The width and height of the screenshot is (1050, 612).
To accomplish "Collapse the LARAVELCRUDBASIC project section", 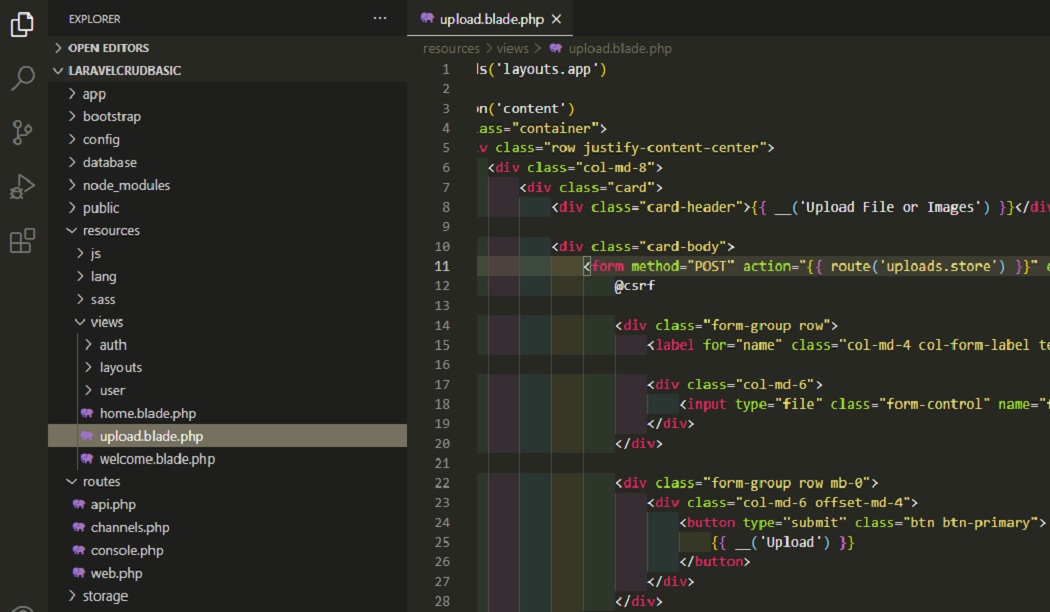I will coord(228,70).
